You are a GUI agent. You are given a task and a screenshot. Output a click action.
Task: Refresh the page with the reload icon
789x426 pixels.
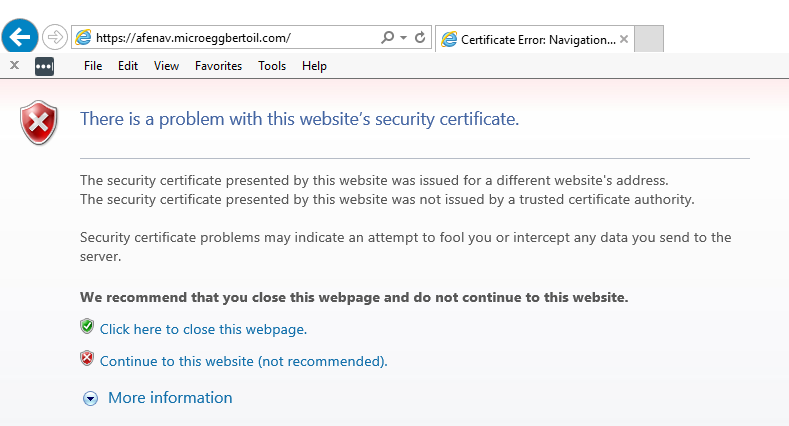pos(420,38)
